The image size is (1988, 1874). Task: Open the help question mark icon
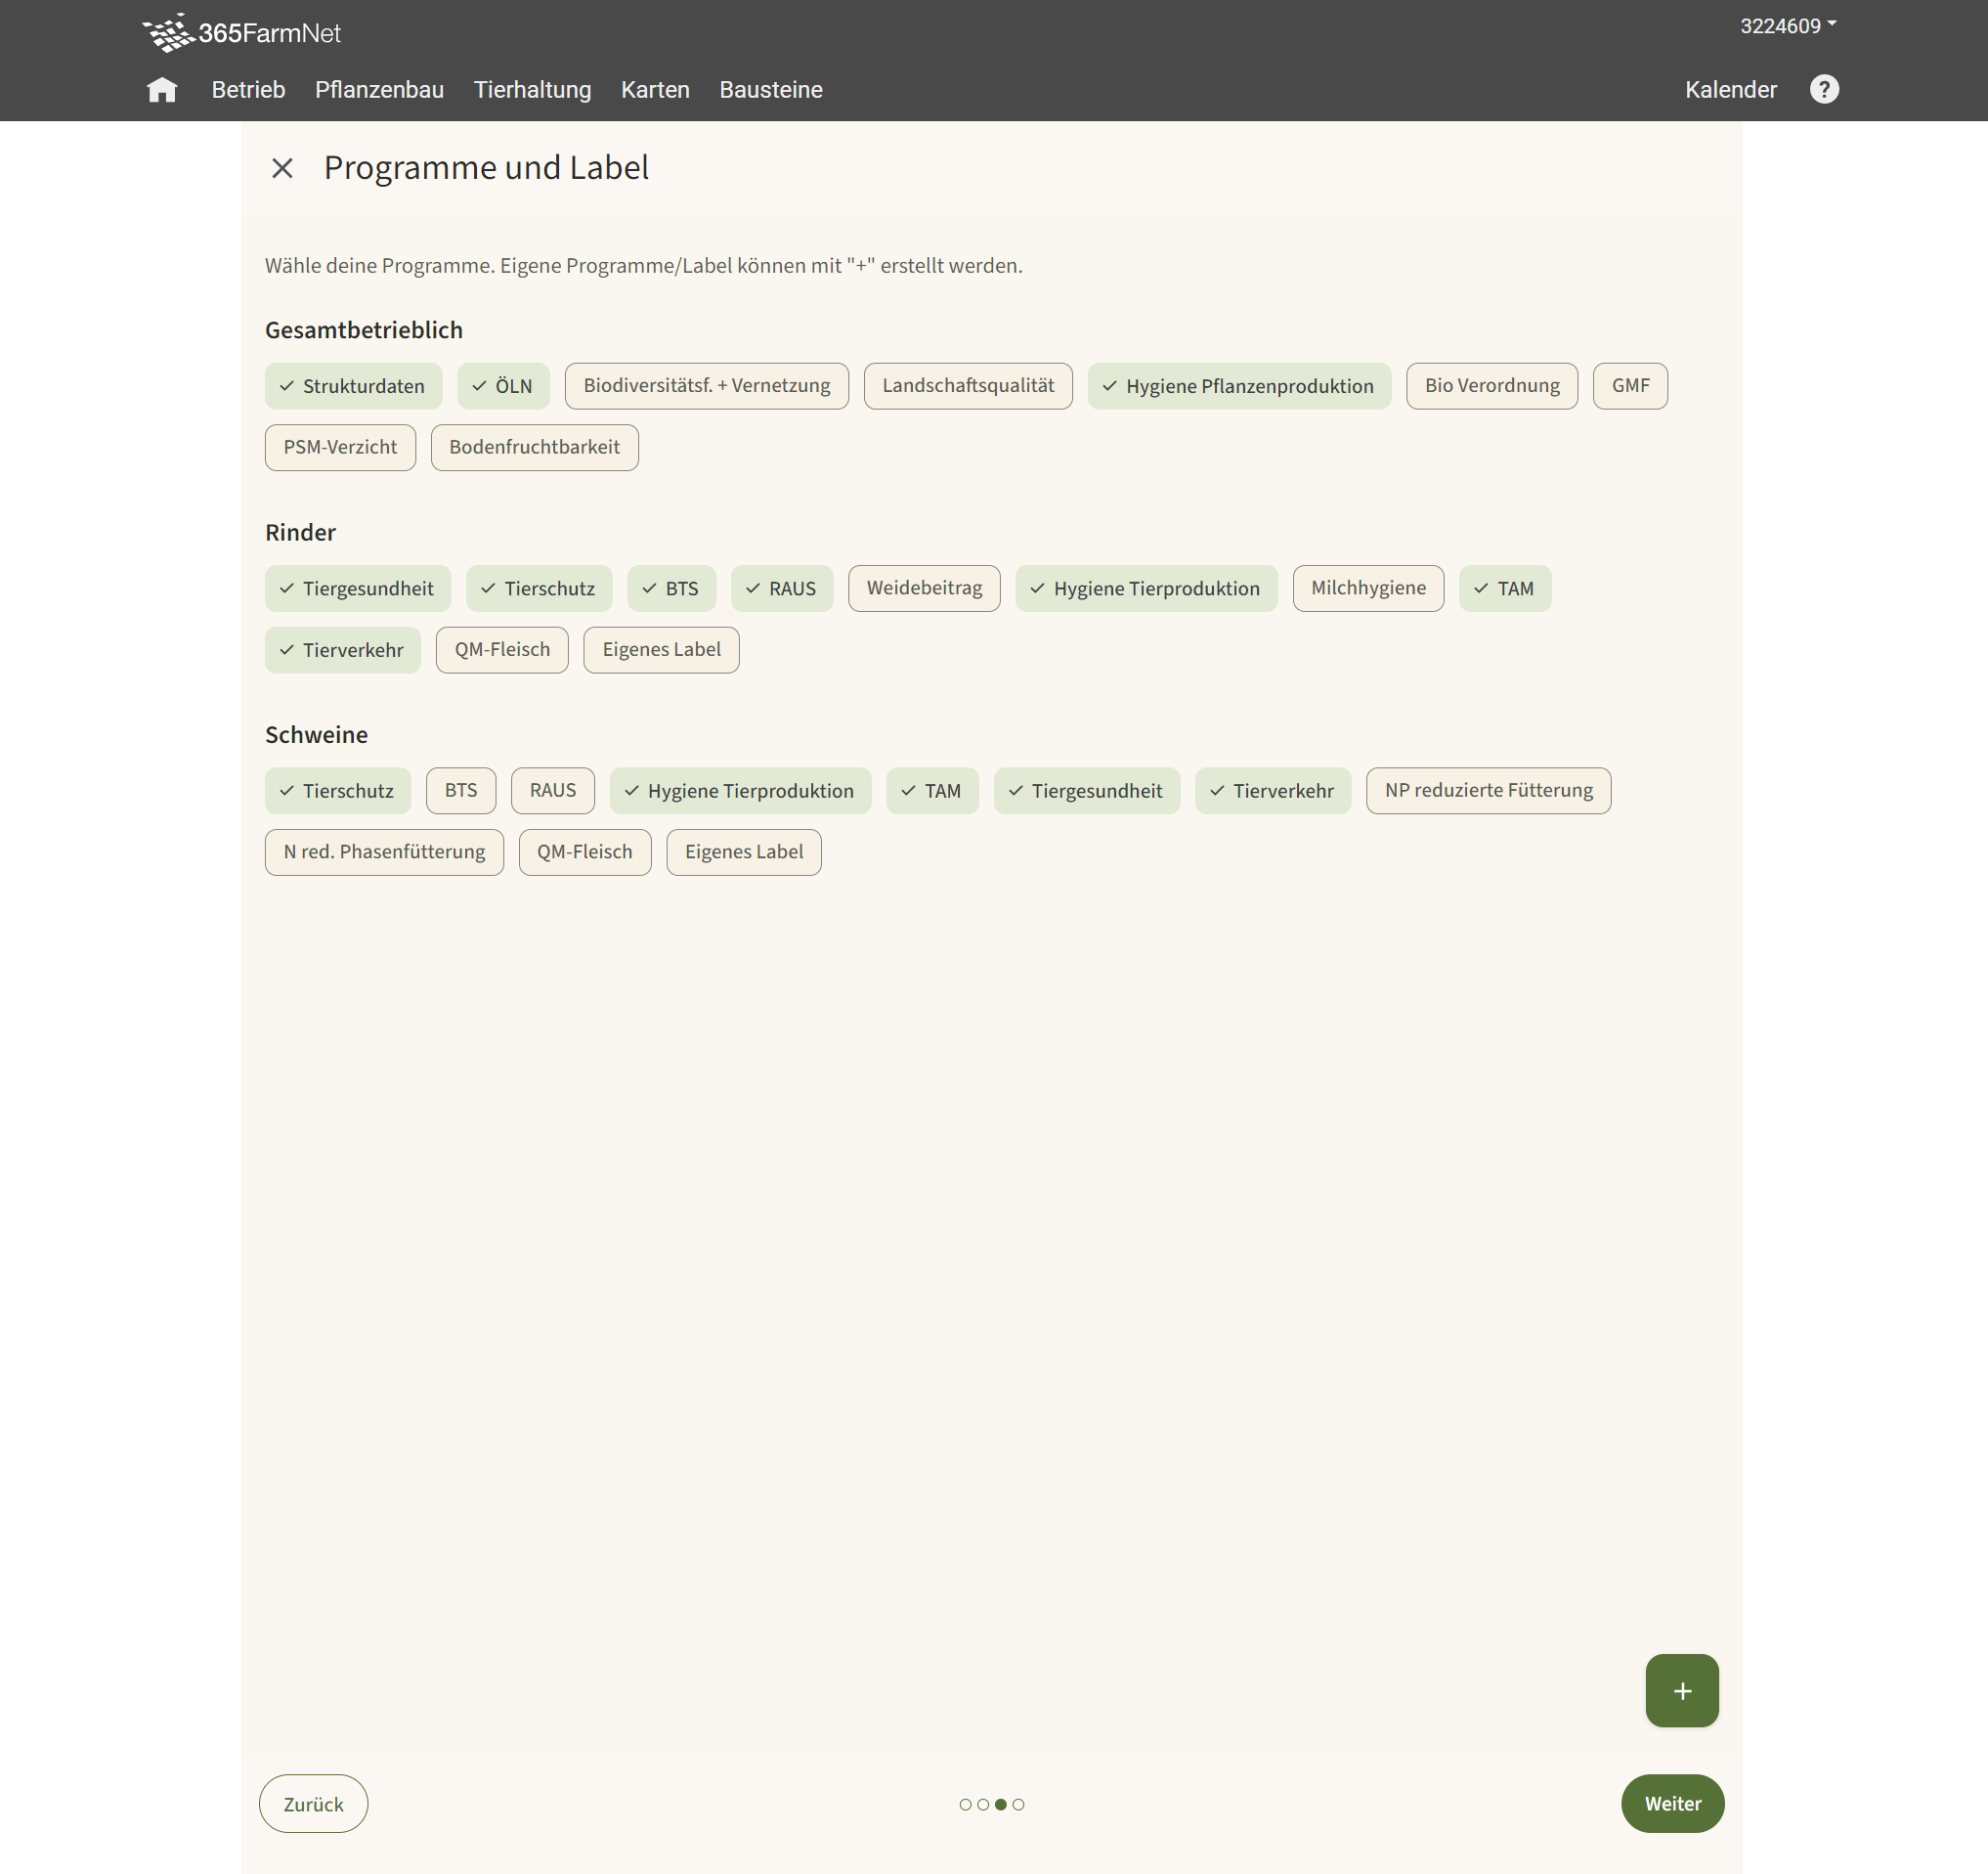tap(1823, 90)
